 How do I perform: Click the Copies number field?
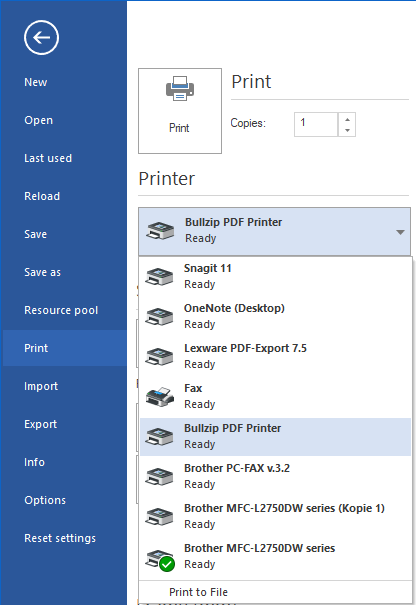[x=316, y=124]
